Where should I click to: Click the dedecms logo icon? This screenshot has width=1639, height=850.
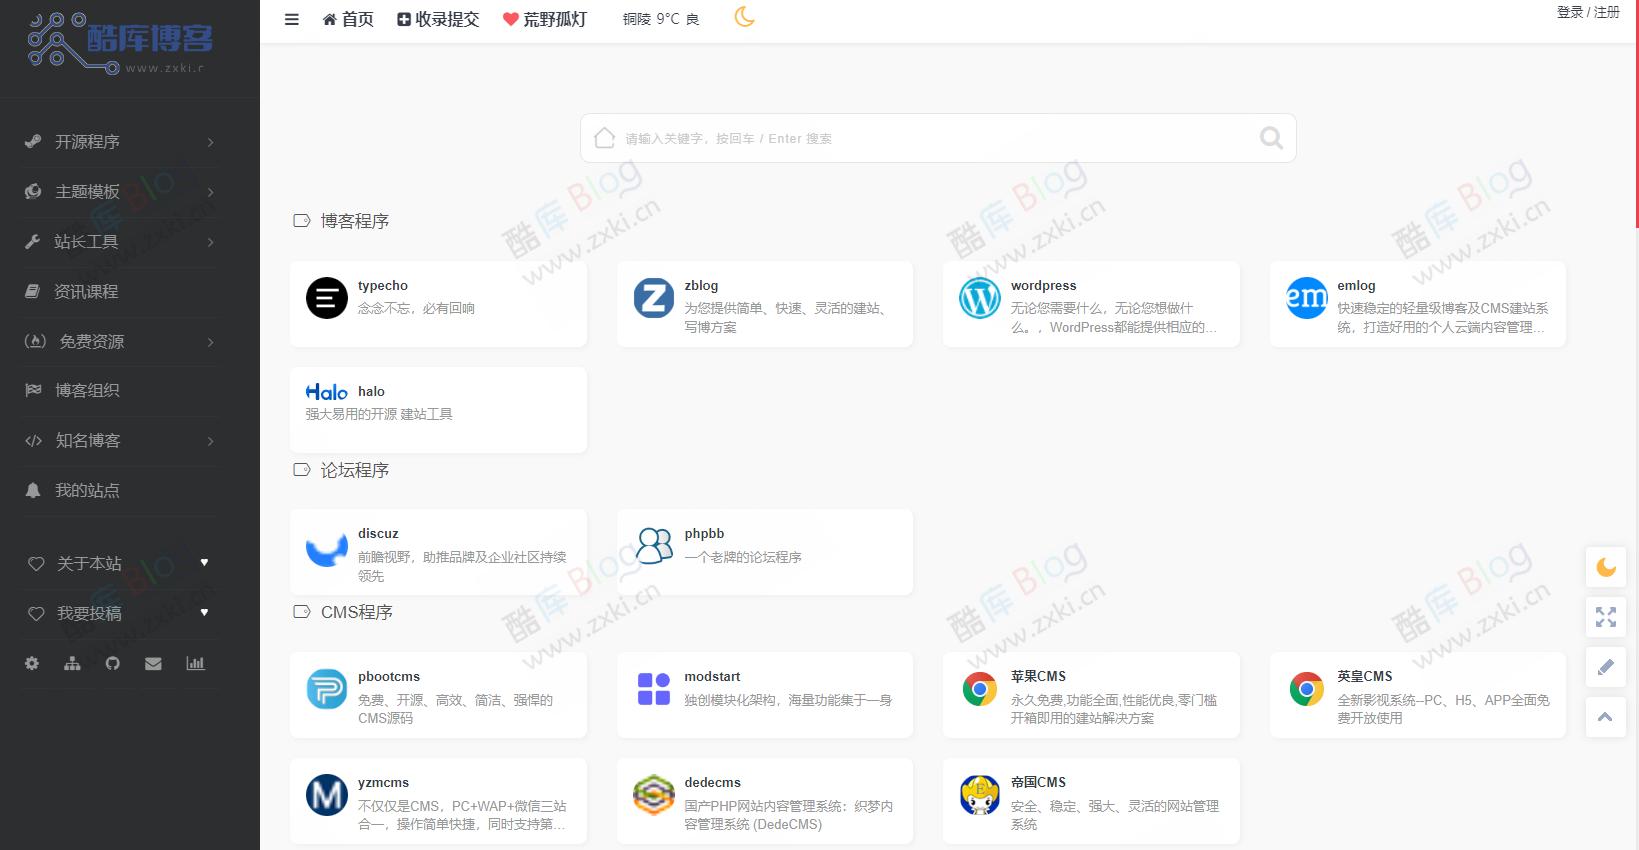654,795
